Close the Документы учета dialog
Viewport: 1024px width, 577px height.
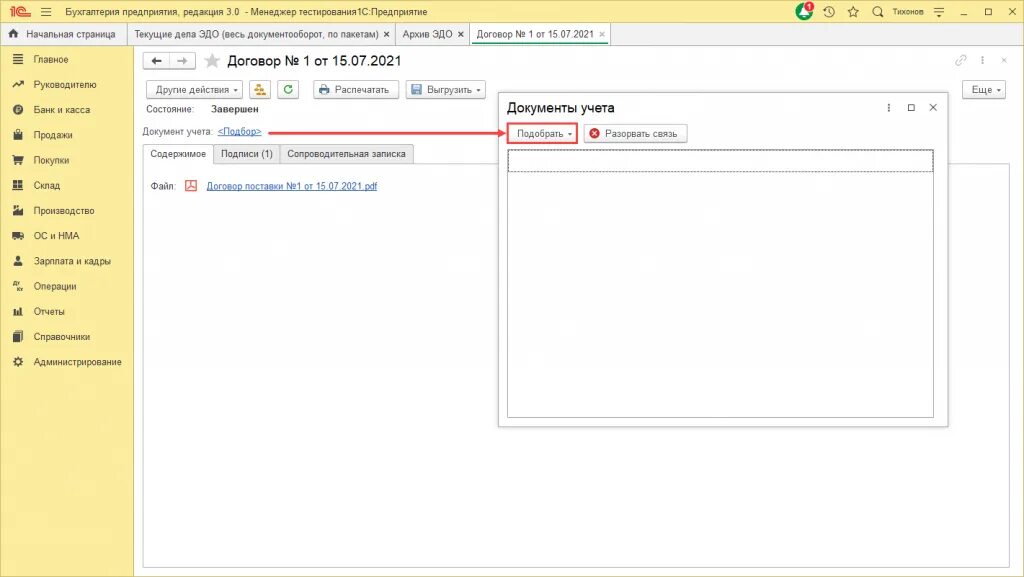click(x=933, y=108)
